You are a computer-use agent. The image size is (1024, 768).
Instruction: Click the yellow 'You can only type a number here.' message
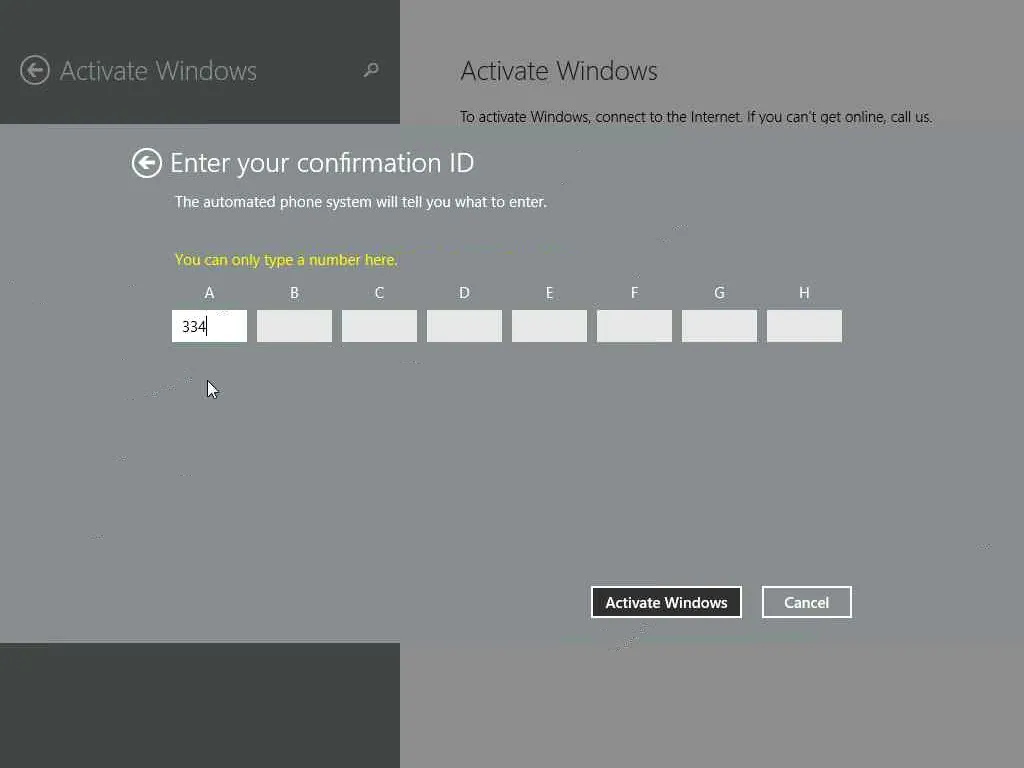286,260
